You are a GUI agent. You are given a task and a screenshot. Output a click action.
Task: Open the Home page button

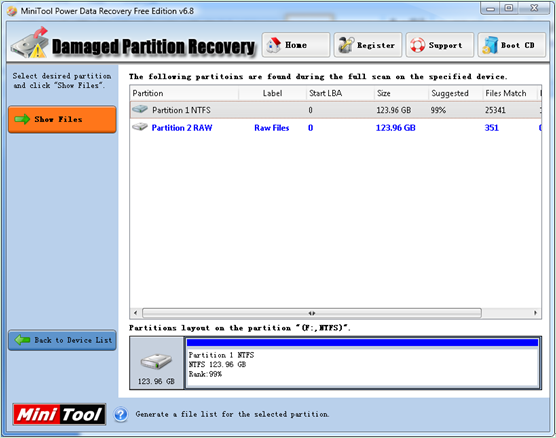(x=296, y=45)
